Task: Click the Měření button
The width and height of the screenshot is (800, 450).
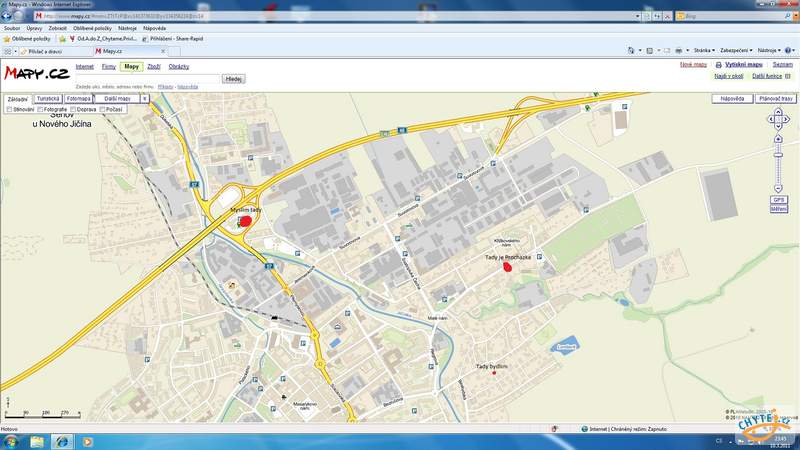Action: coord(779,209)
